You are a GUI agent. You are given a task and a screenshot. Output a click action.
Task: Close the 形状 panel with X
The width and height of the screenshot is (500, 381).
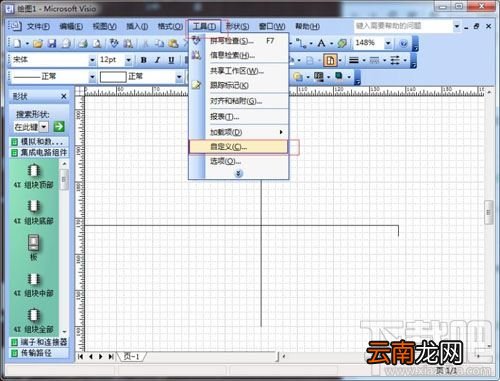click(x=64, y=96)
